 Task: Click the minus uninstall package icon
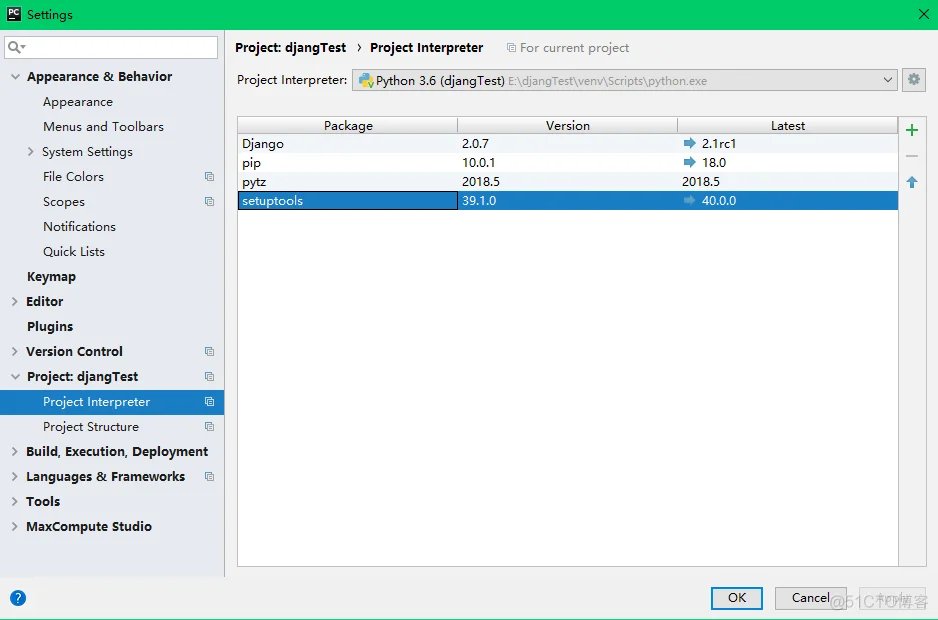(912, 156)
